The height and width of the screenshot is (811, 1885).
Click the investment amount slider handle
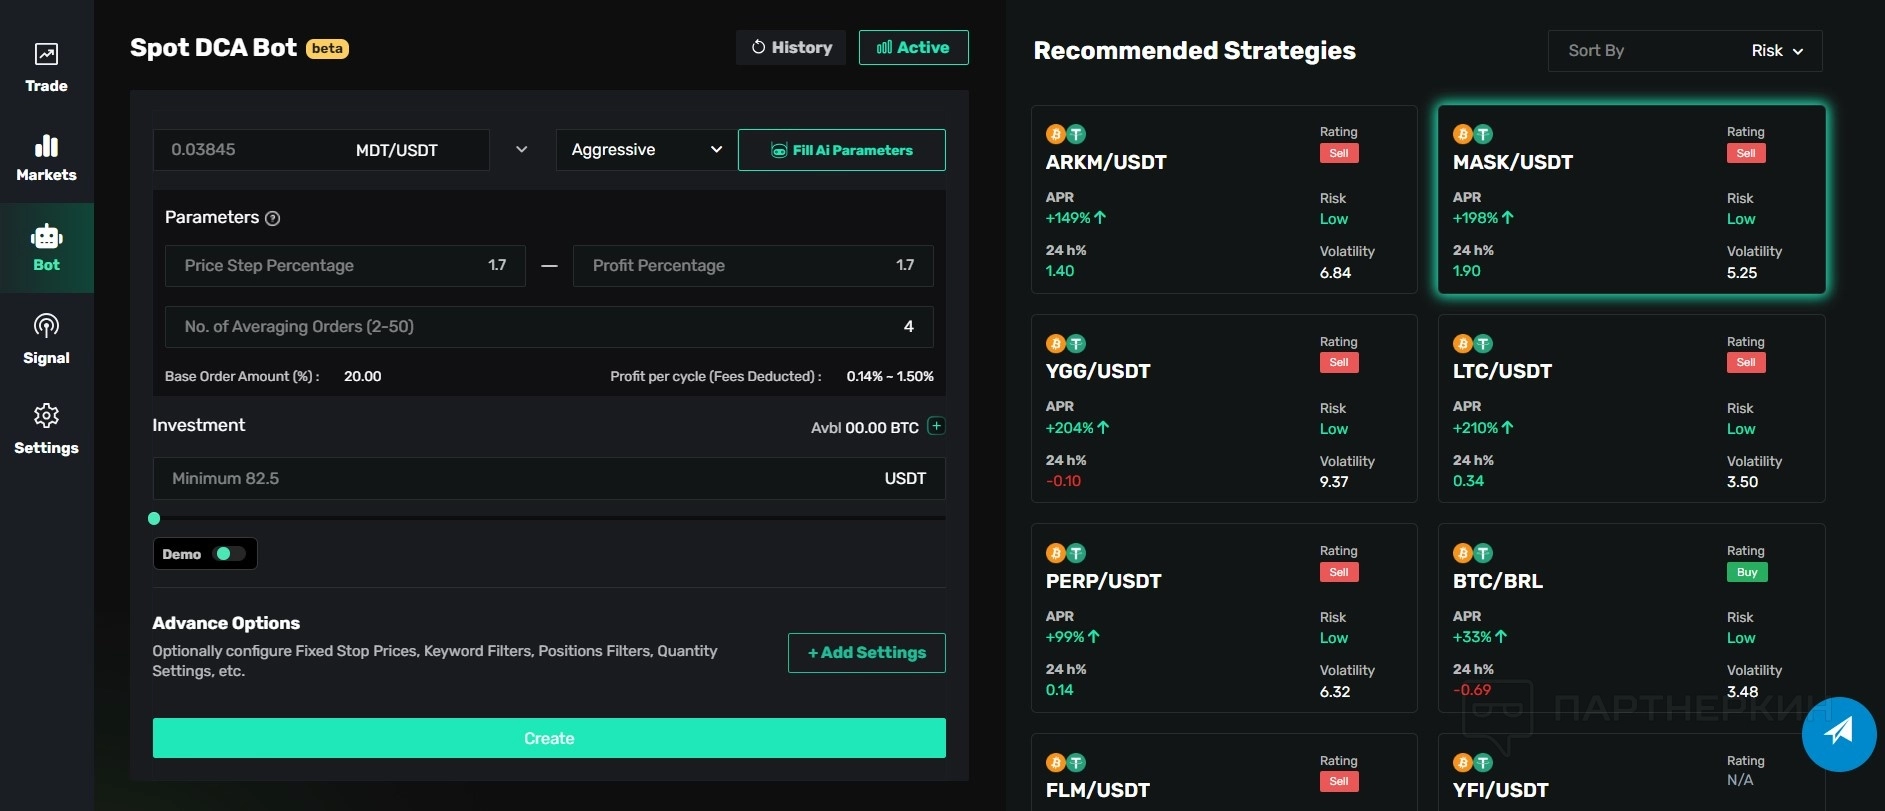pyautogui.click(x=154, y=518)
